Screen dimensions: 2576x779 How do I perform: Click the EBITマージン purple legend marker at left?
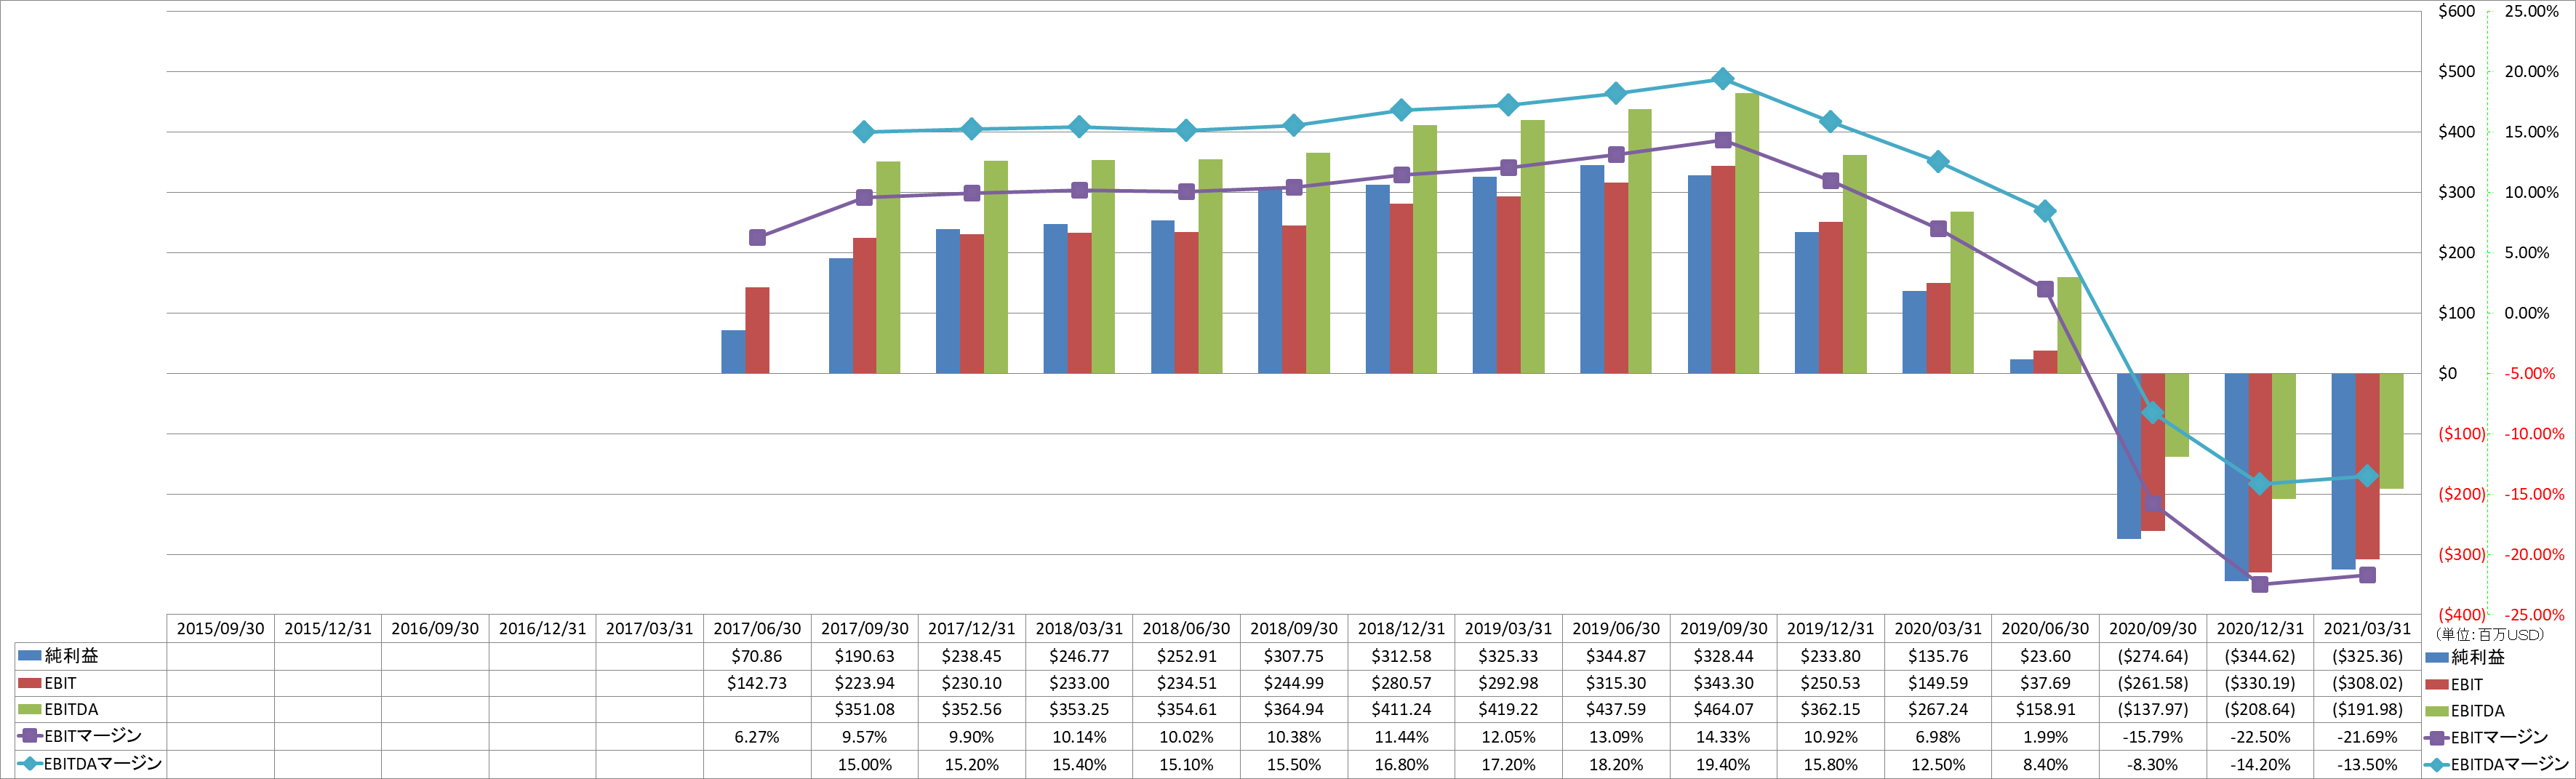(x=29, y=736)
